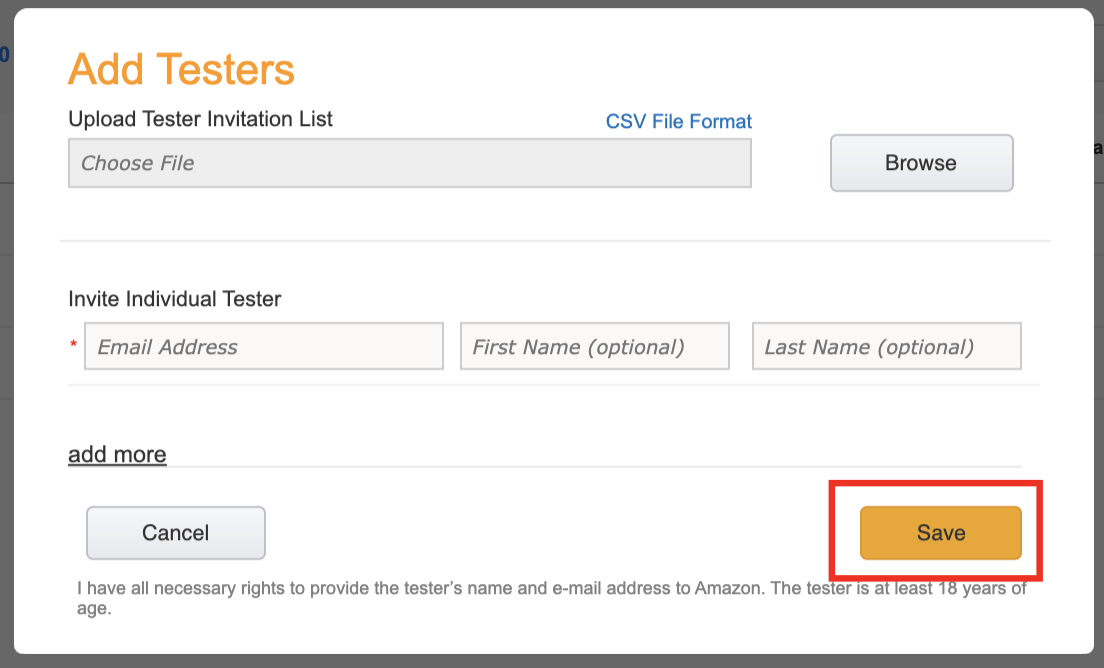
Task: Click the Browse button
Action: 922,163
